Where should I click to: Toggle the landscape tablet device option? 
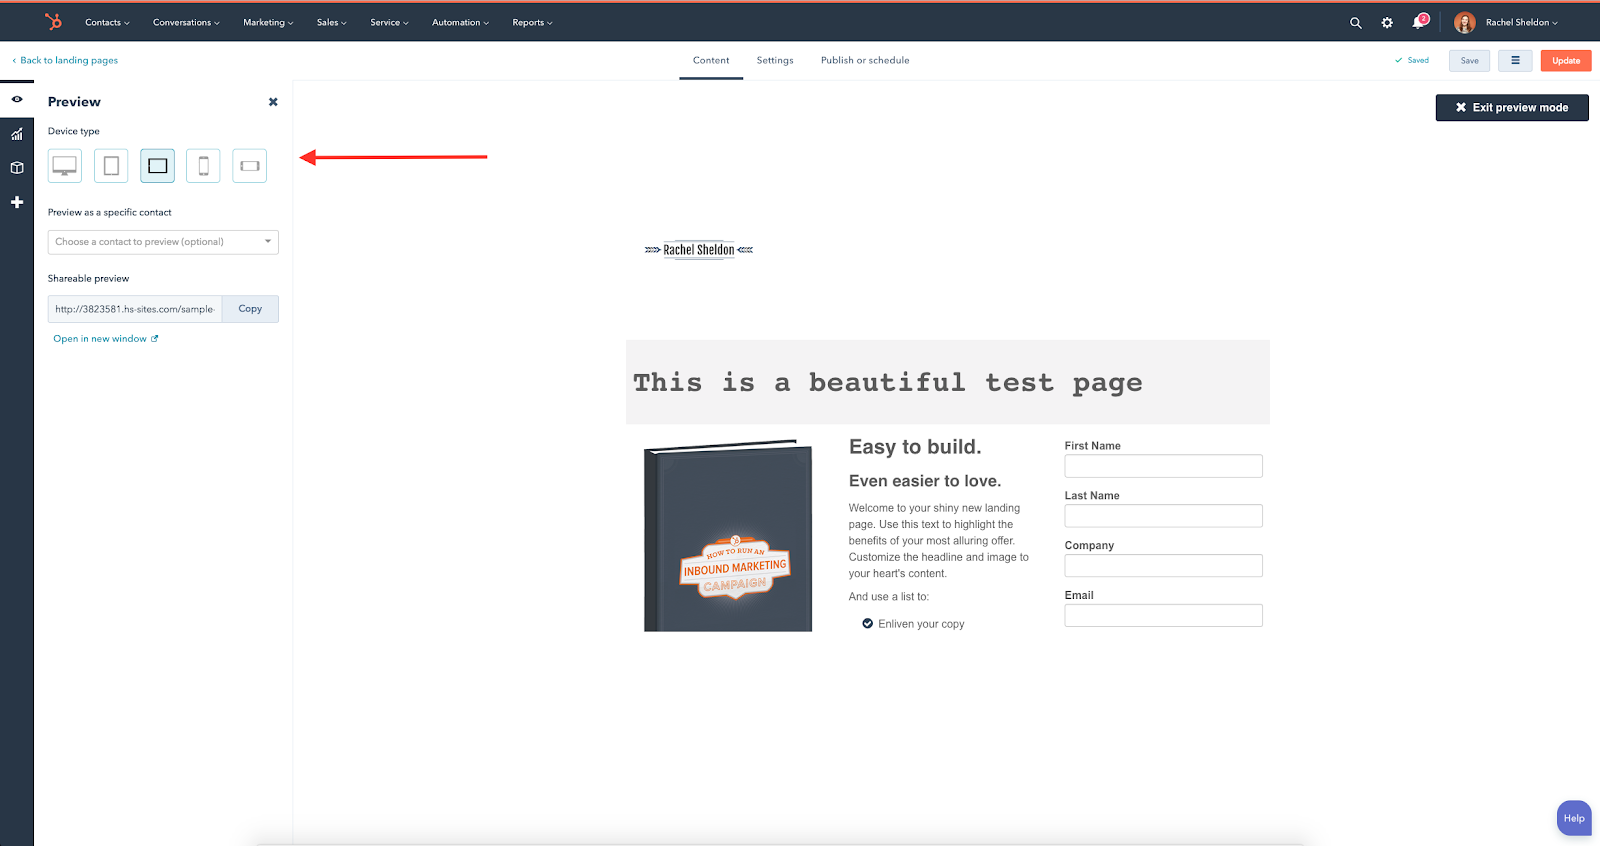[x=157, y=166]
